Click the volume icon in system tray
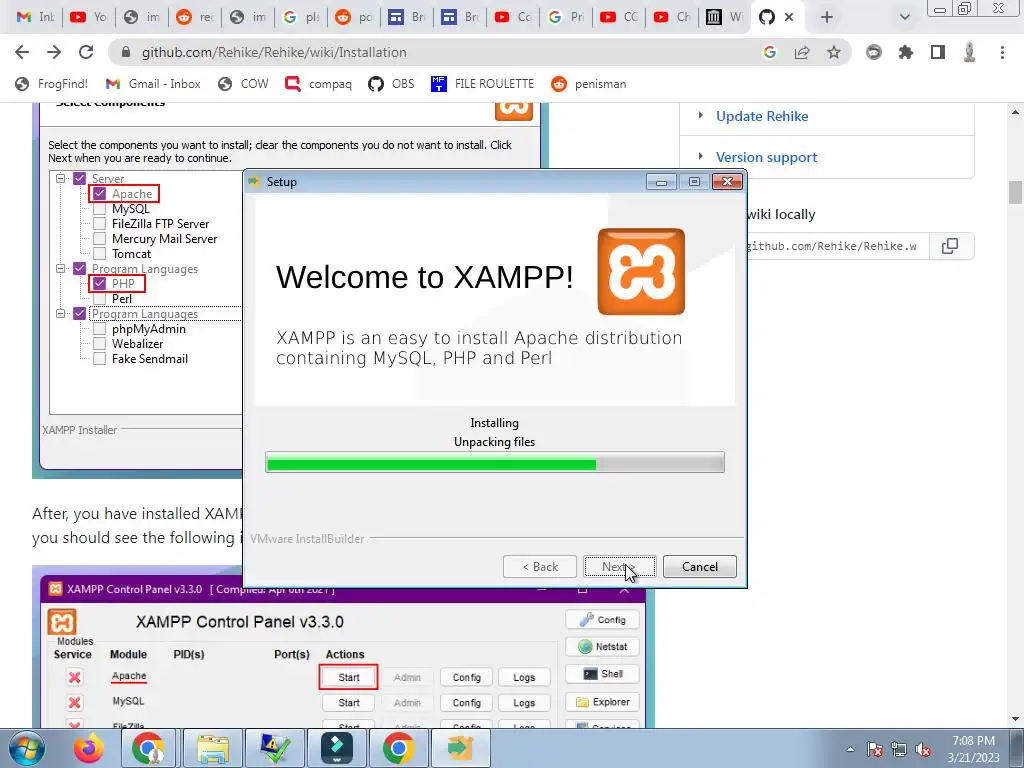Image resolution: width=1024 pixels, height=768 pixels. tap(923, 750)
